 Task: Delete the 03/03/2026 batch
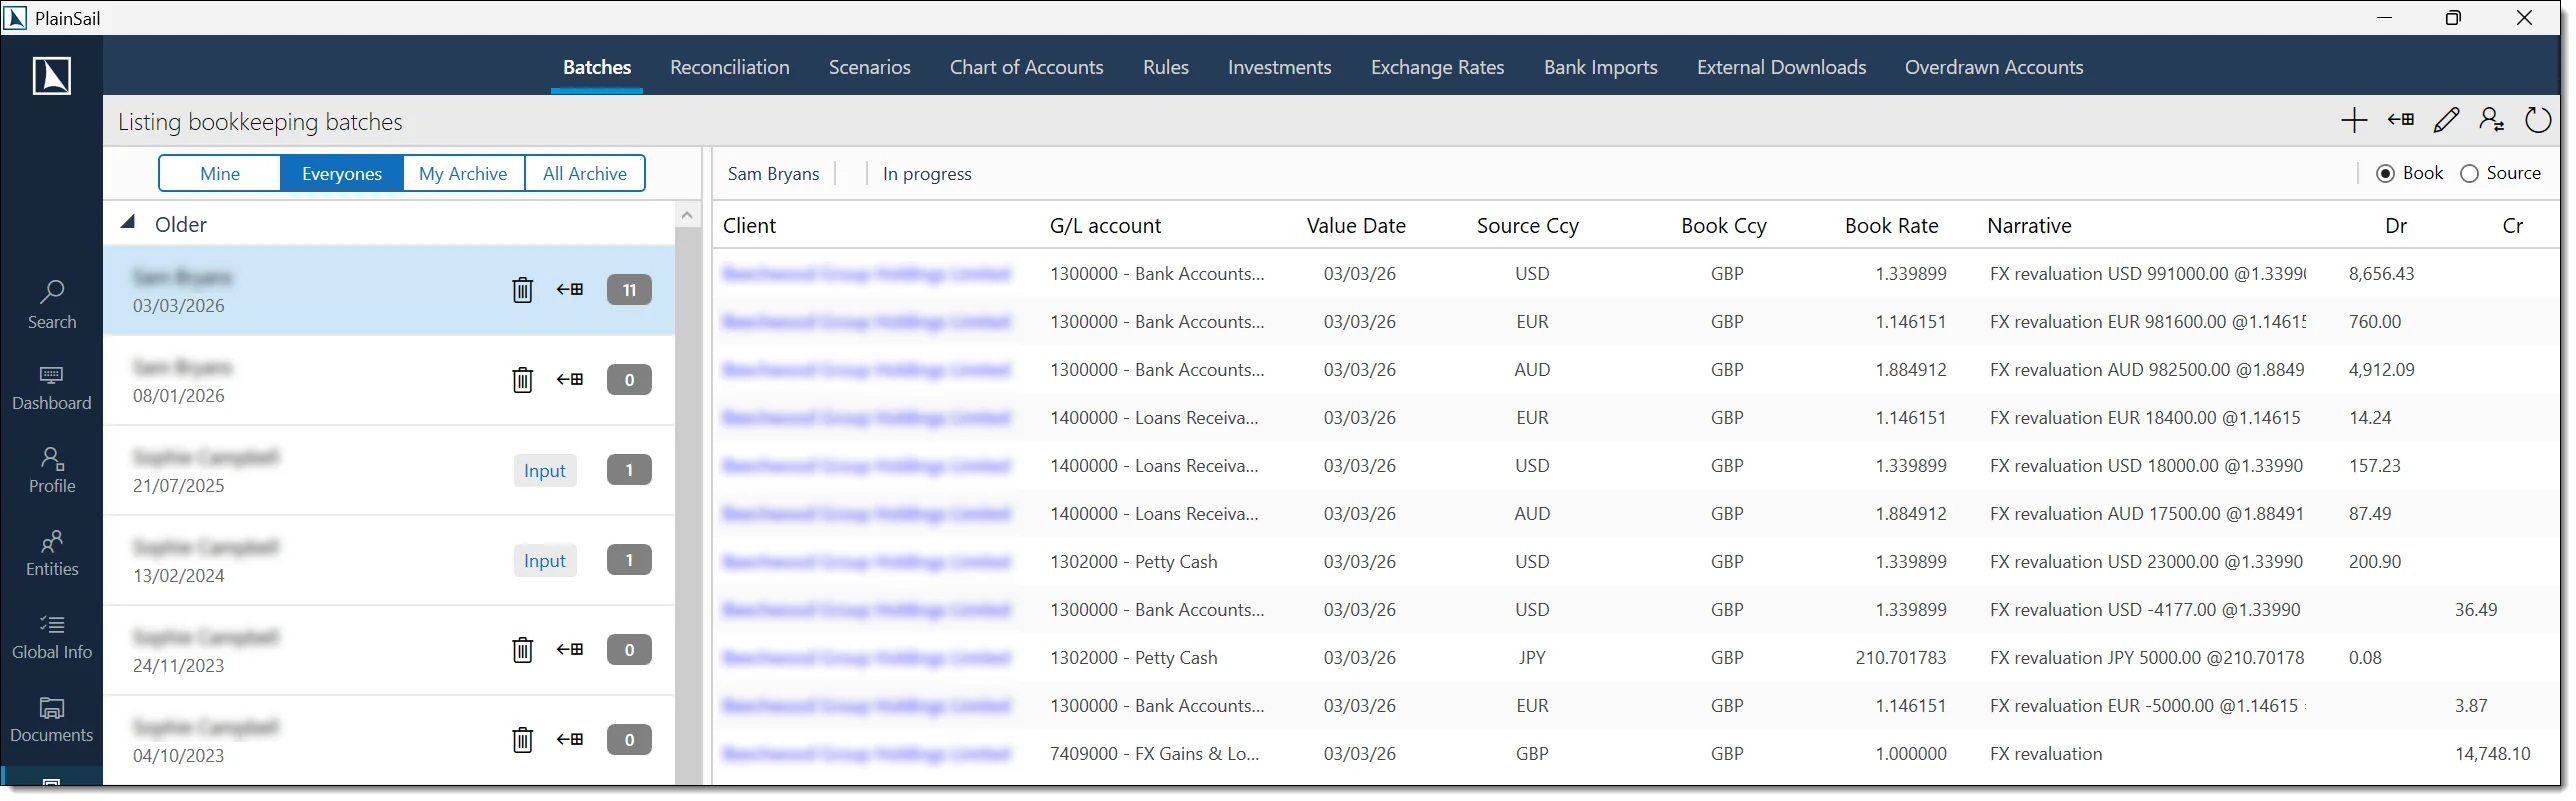click(x=522, y=290)
